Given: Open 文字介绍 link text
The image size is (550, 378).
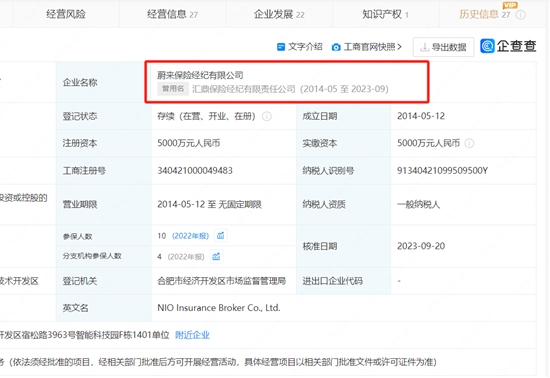Looking at the screenshot, I should point(305,47).
